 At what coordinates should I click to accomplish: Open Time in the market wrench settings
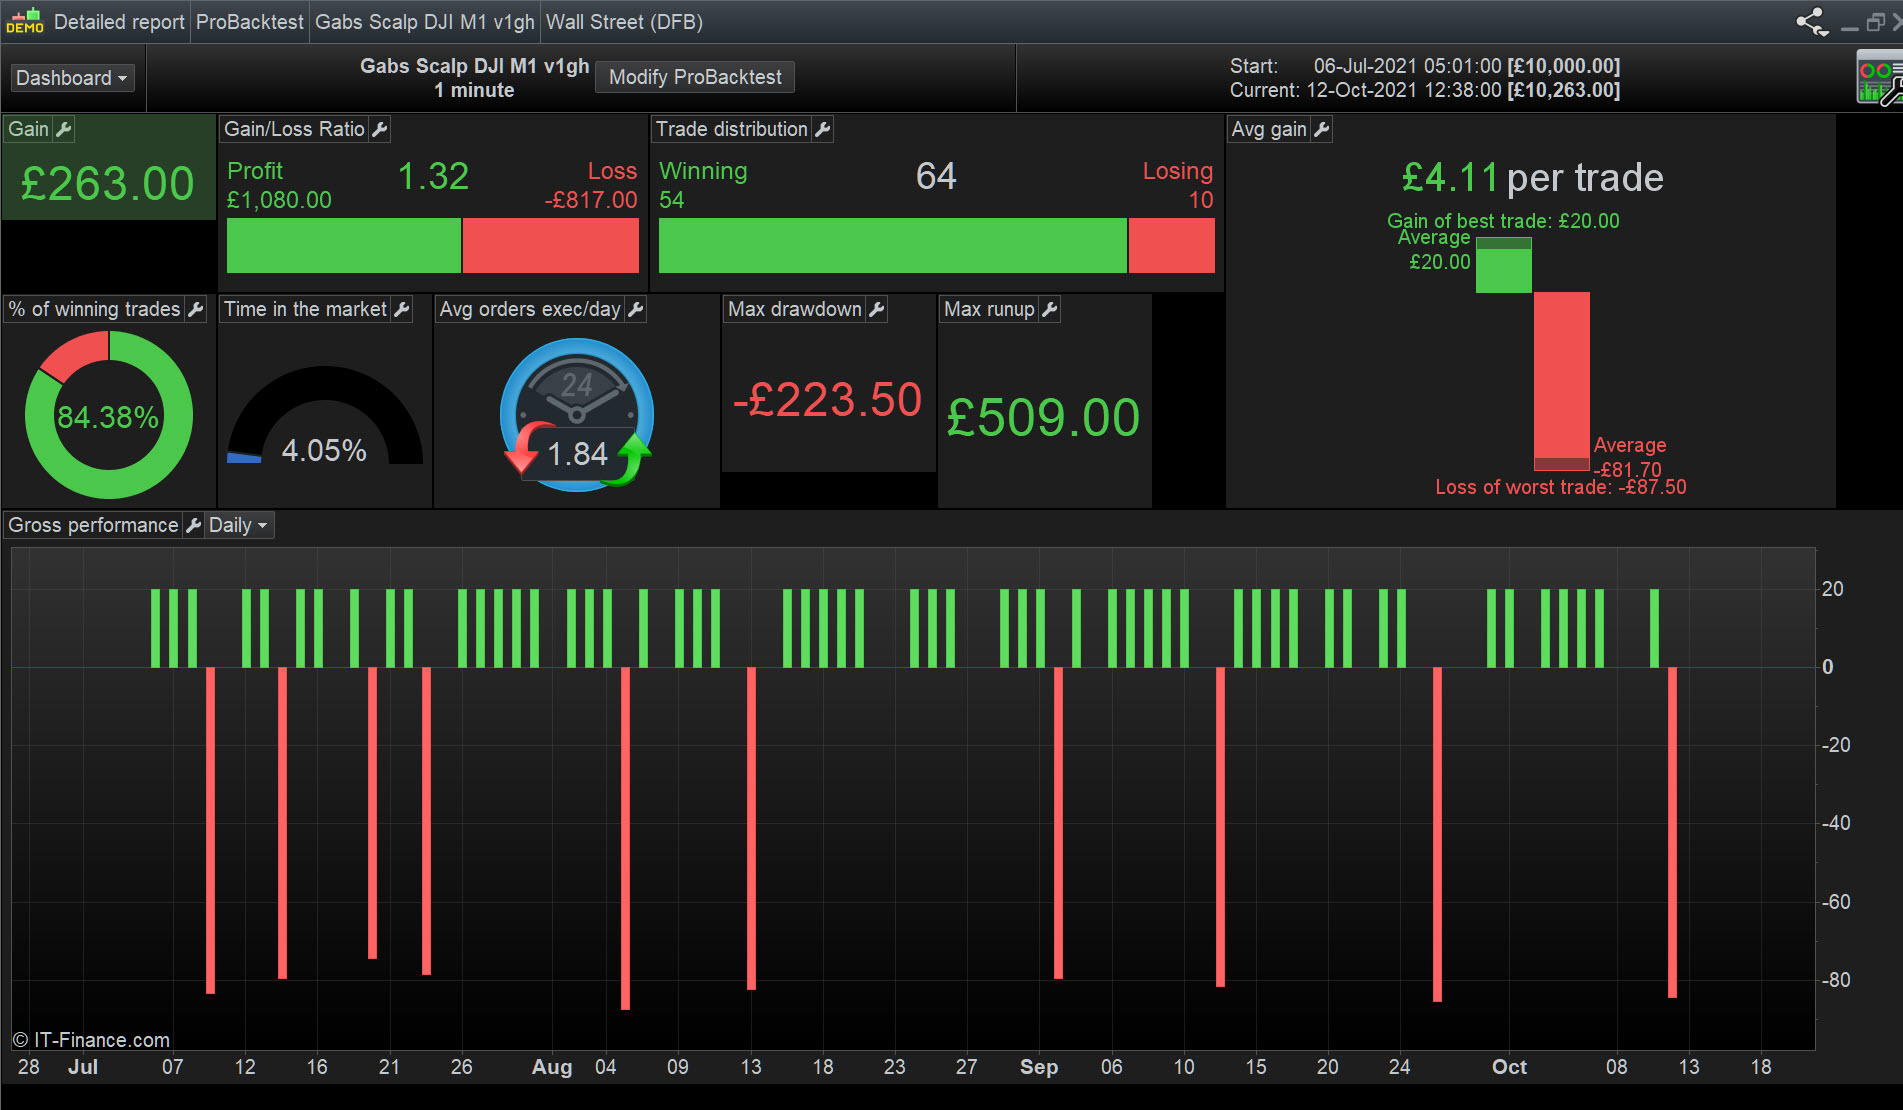pyautogui.click(x=402, y=309)
